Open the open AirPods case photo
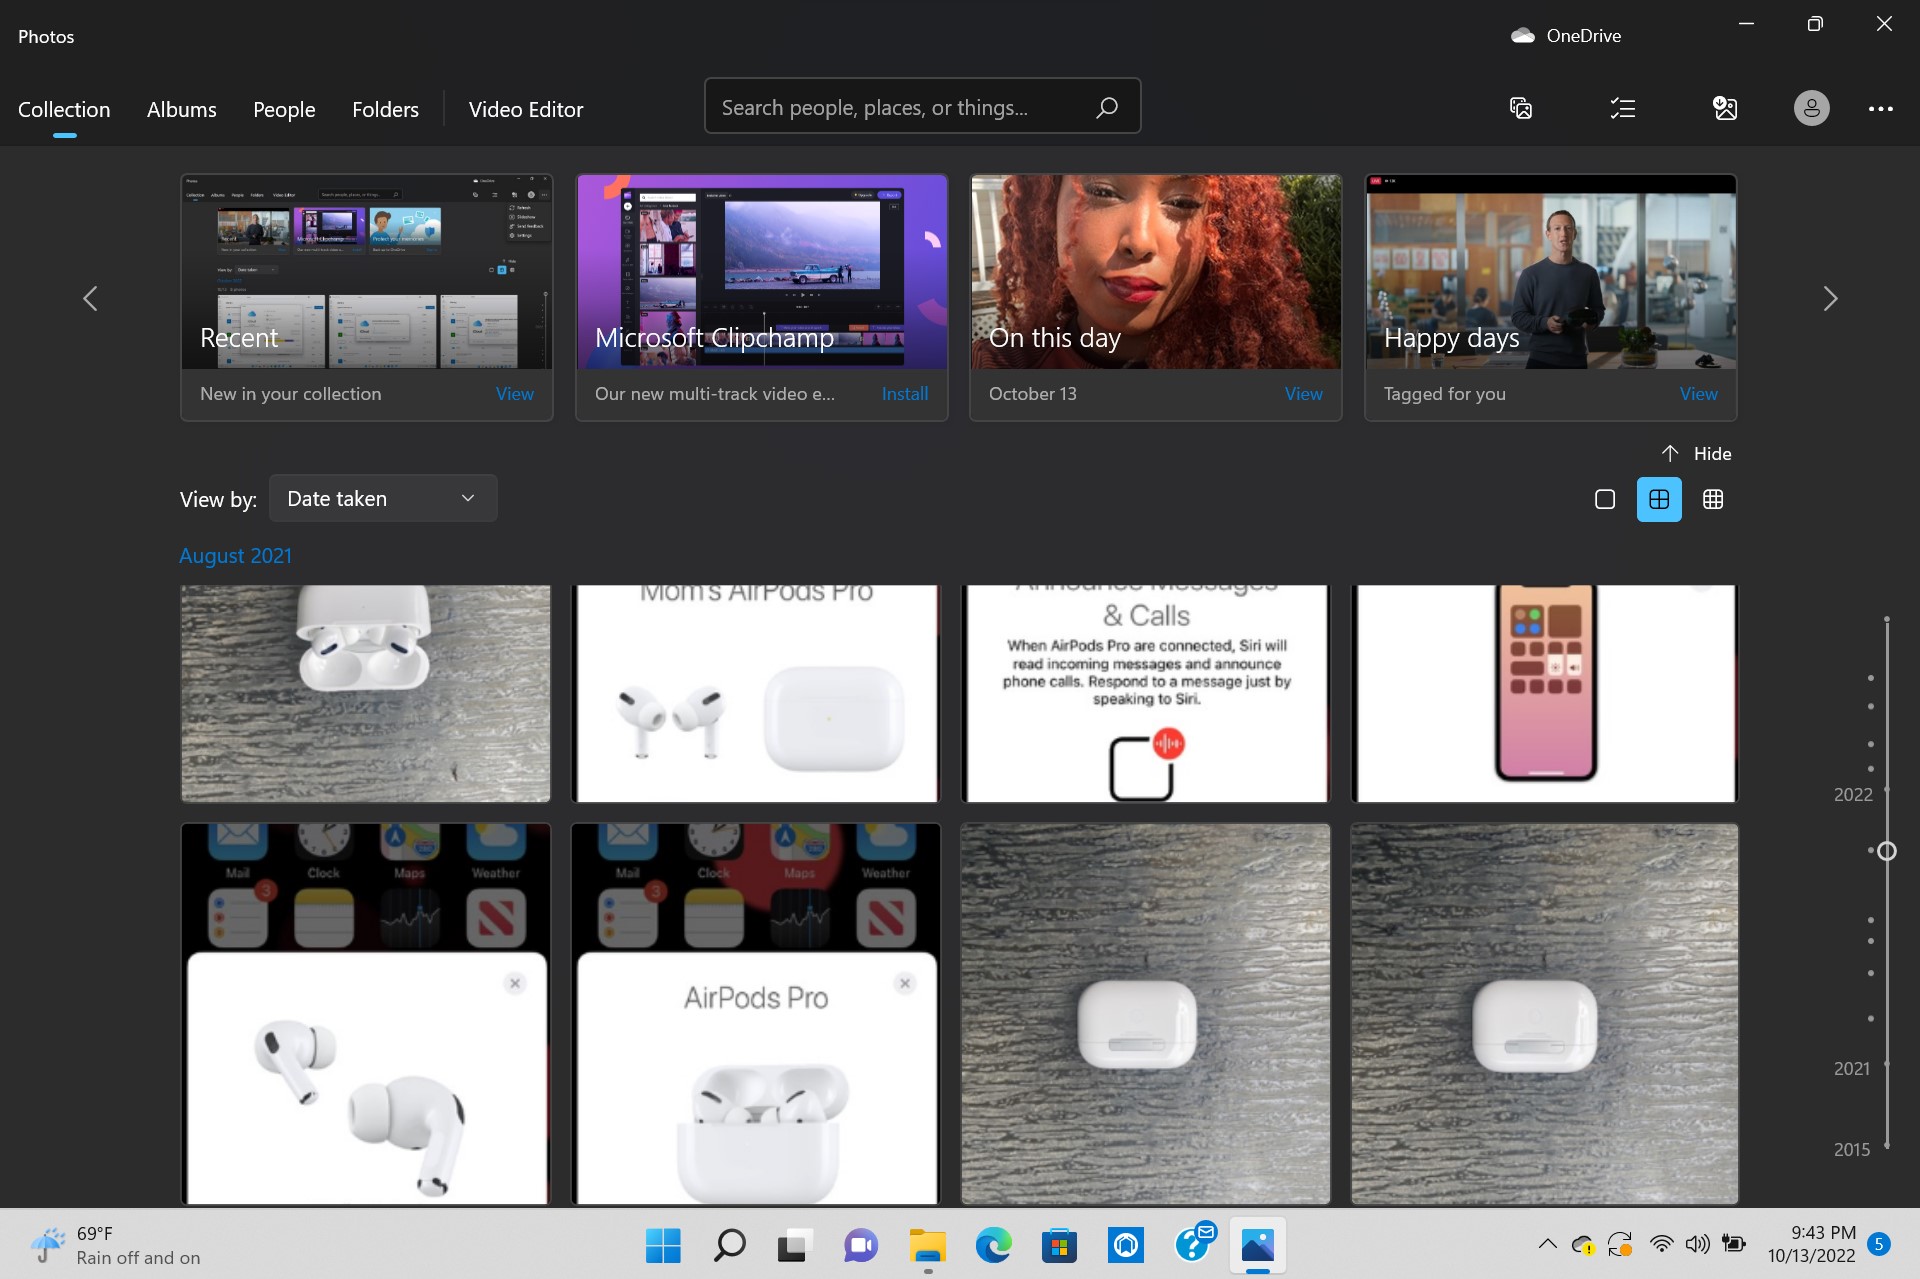The image size is (1920, 1279). pyautogui.click(x=365, y=693)
